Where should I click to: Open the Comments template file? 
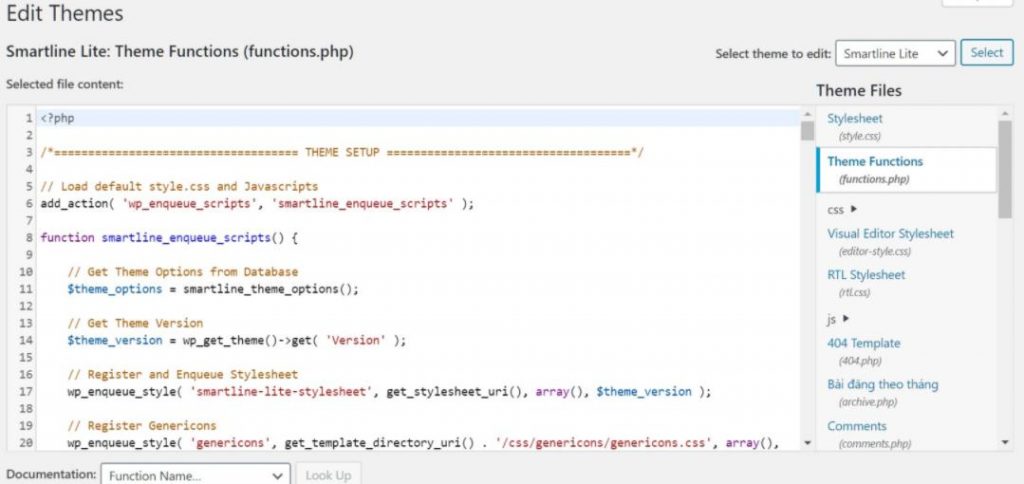pyautogui.click(x=857, y=426)
